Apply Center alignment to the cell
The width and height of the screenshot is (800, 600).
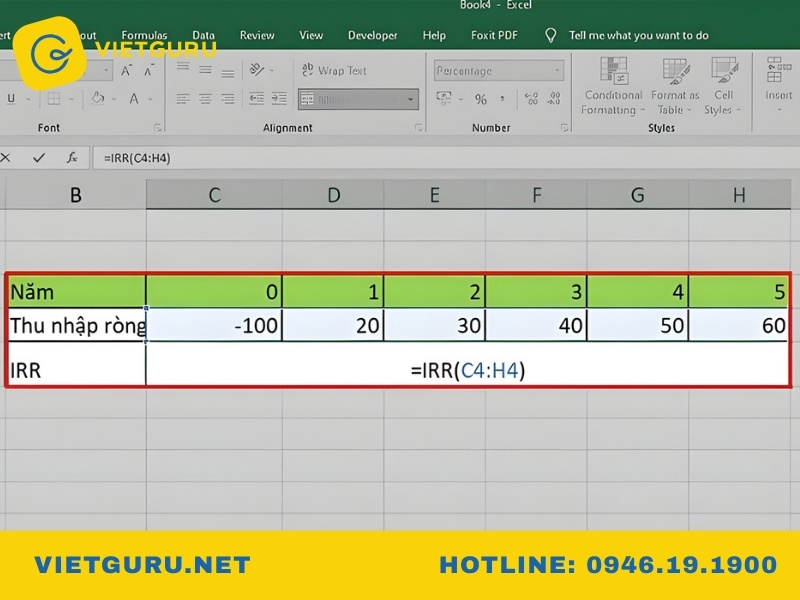pyautogui.click(x=205, y=98)
